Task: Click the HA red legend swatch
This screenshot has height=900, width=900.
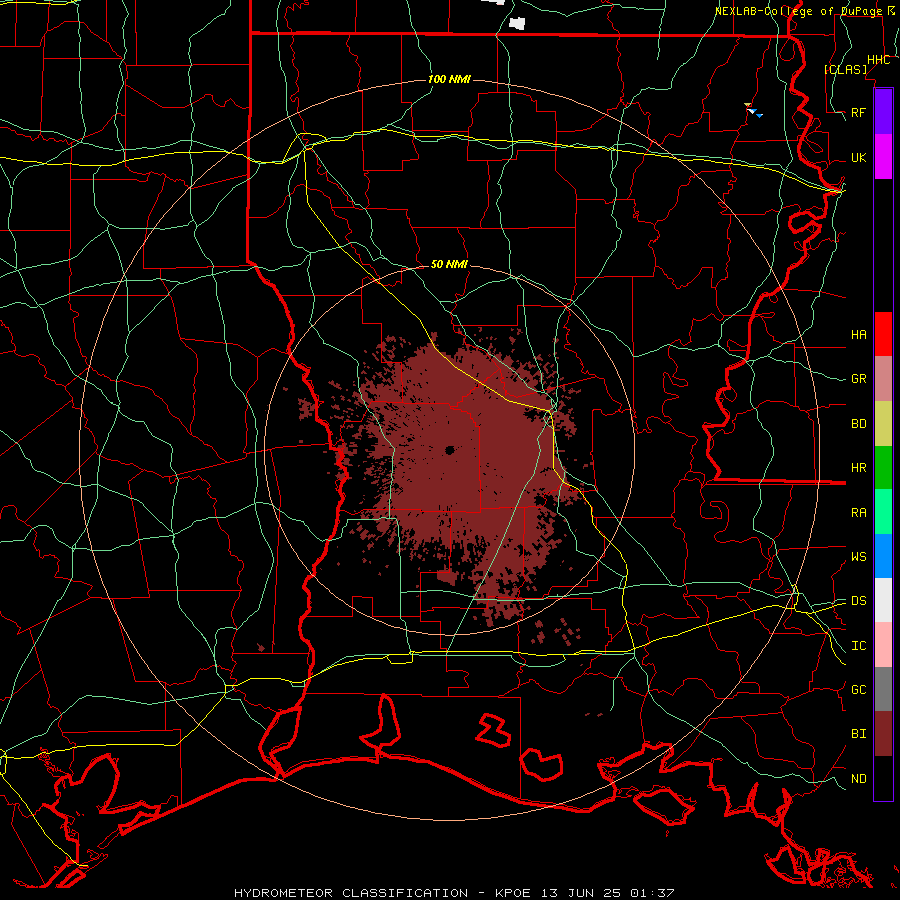Action: coord(883,334)
